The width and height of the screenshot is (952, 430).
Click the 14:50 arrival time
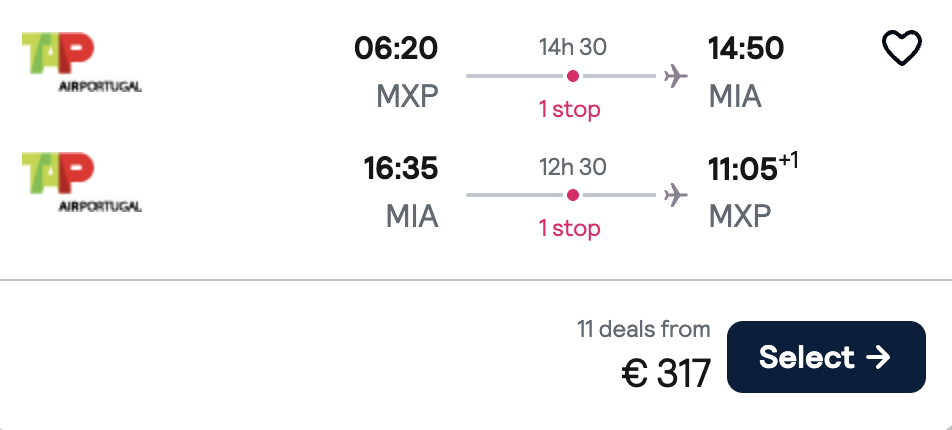pos(746,48)
